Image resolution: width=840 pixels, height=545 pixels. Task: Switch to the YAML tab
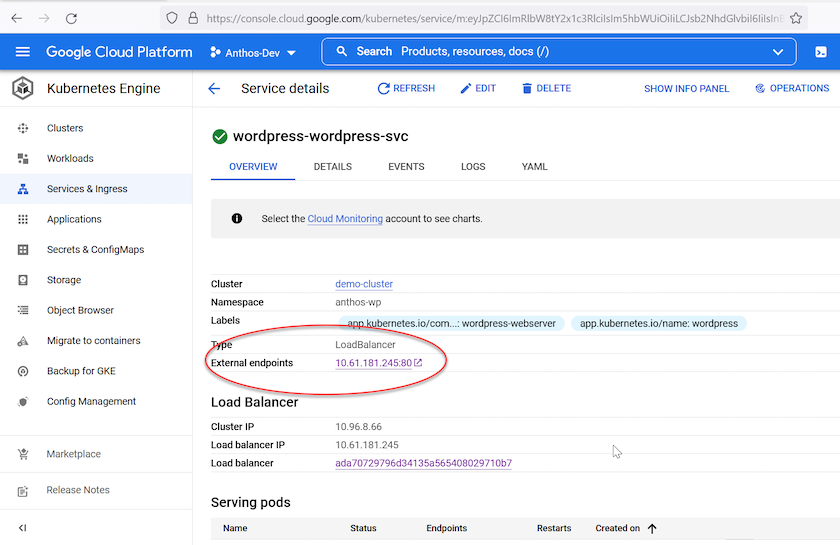(534, 167)
